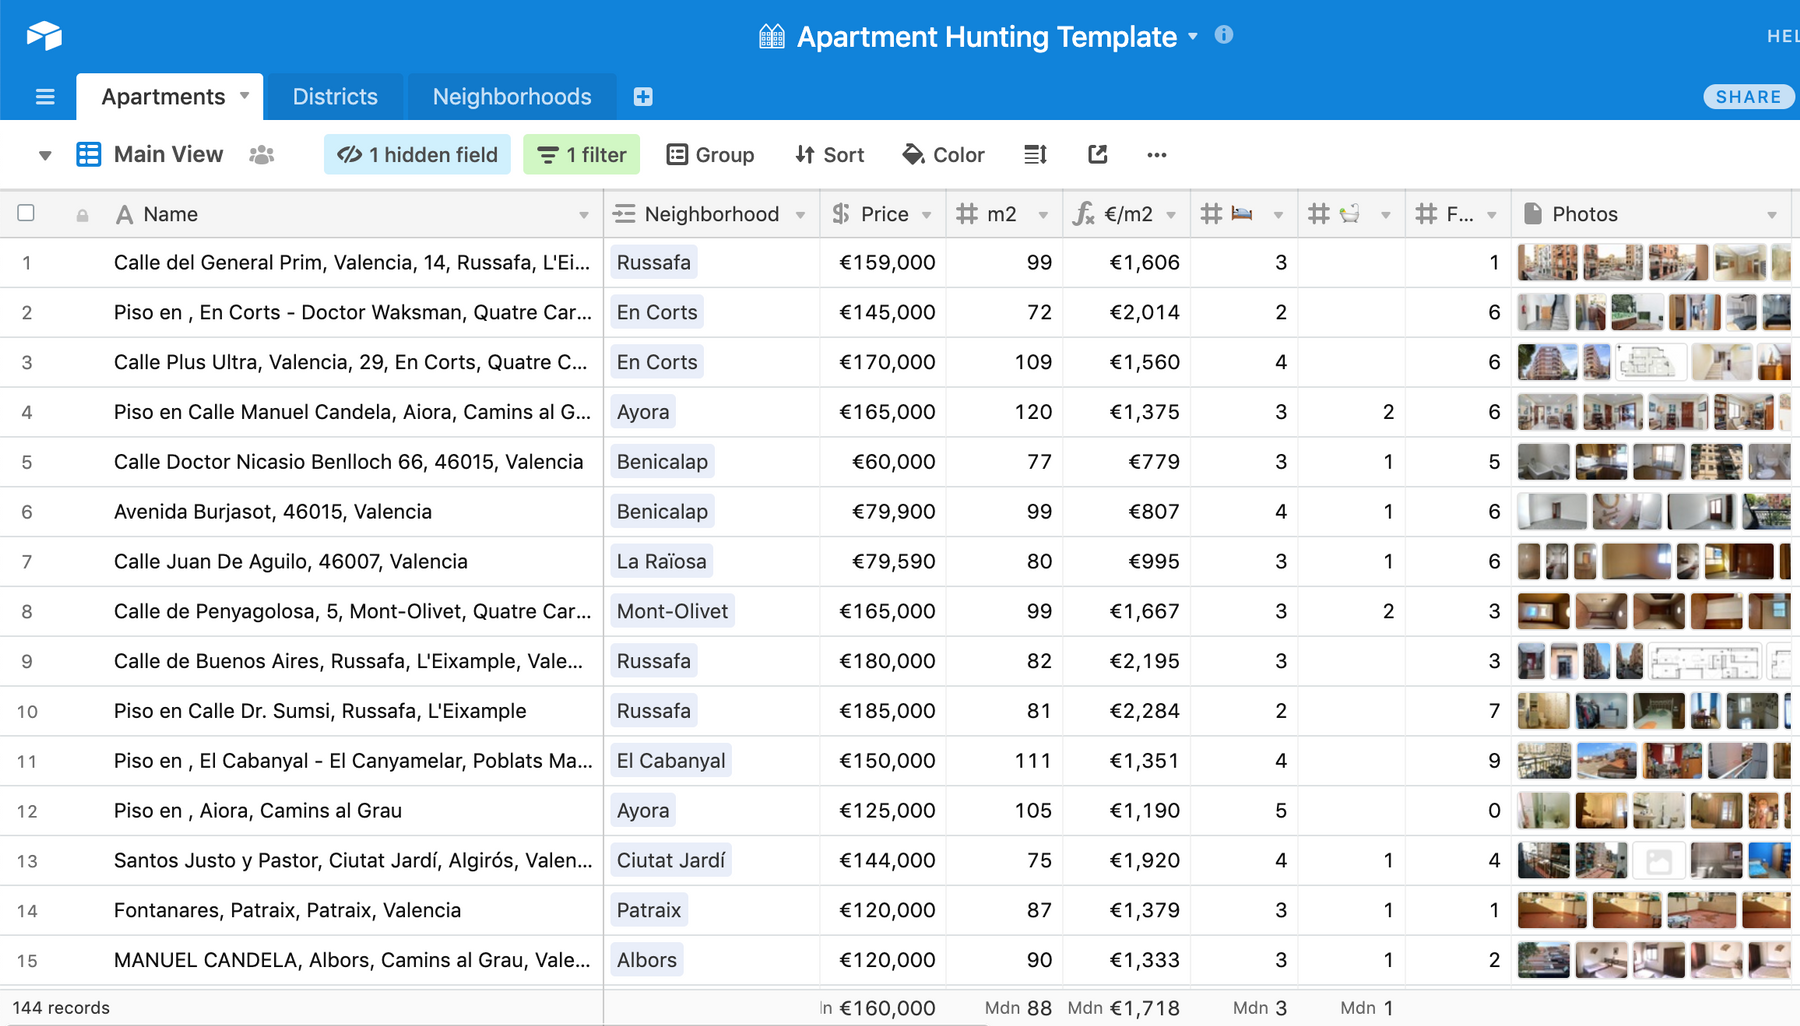Open the base info icon

click(x=1223, y=36)
